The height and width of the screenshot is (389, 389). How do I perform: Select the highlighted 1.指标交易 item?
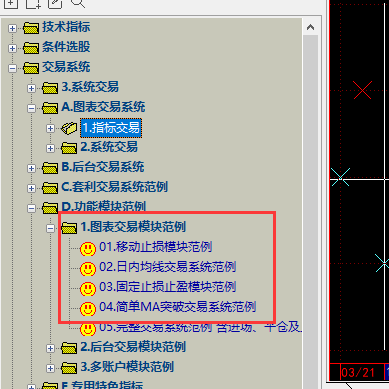pyautogui.click(x=111, y=128)
